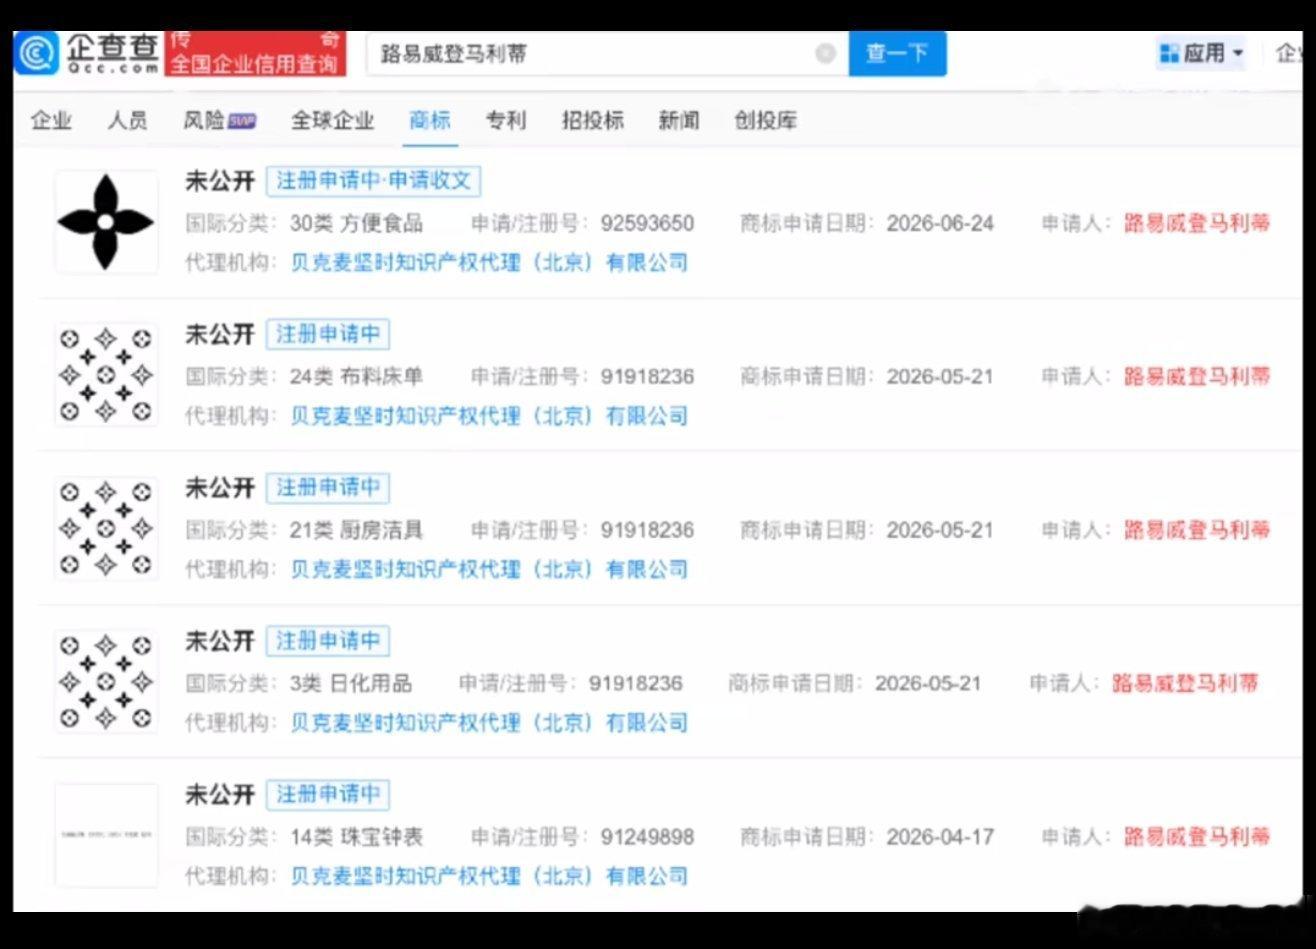This screenshot has width=1316, height=949.
Task: Open agency link in 方便食品 row
Action: (x=489, y=263)
